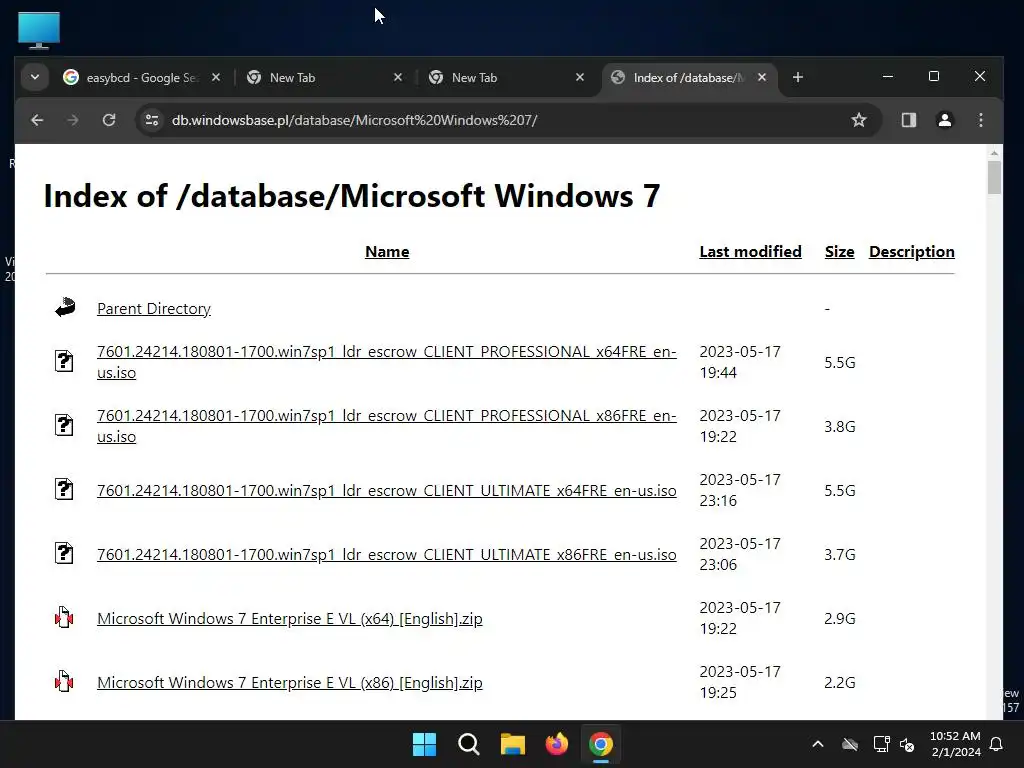Download CLIENT_PROFESSIONAL_x64FRE en-us.iso file
Screen dimensions: 1024x768
click(387, 362)
